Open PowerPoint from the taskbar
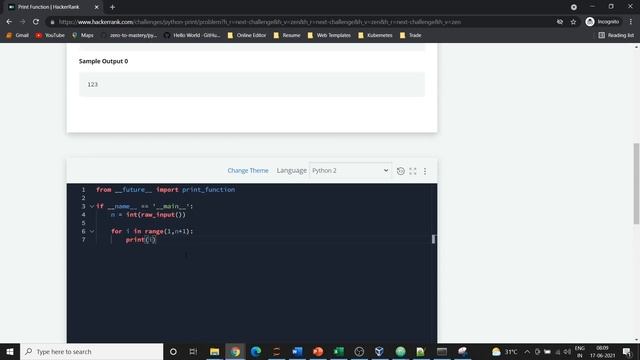The width and height of the screenshot is (640, 360). [318, 351]
